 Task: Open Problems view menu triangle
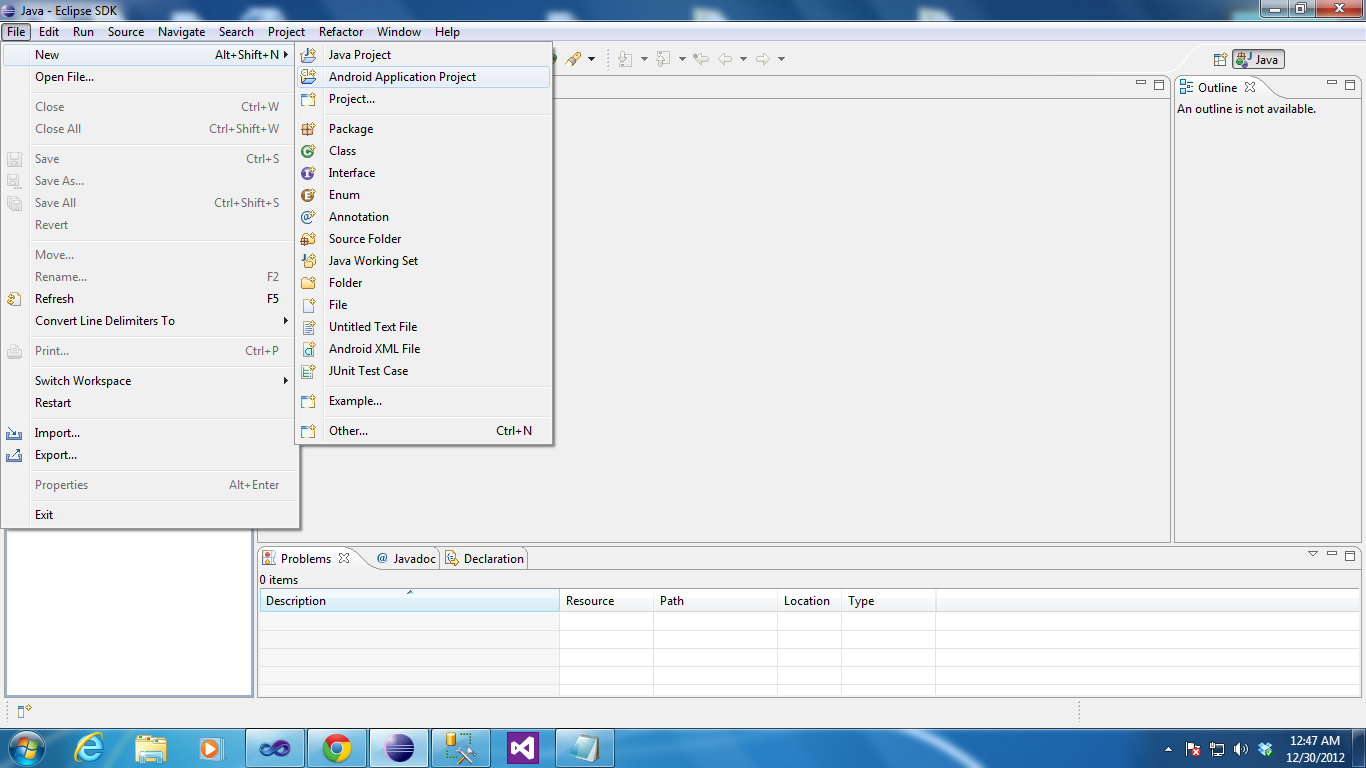1313,554
